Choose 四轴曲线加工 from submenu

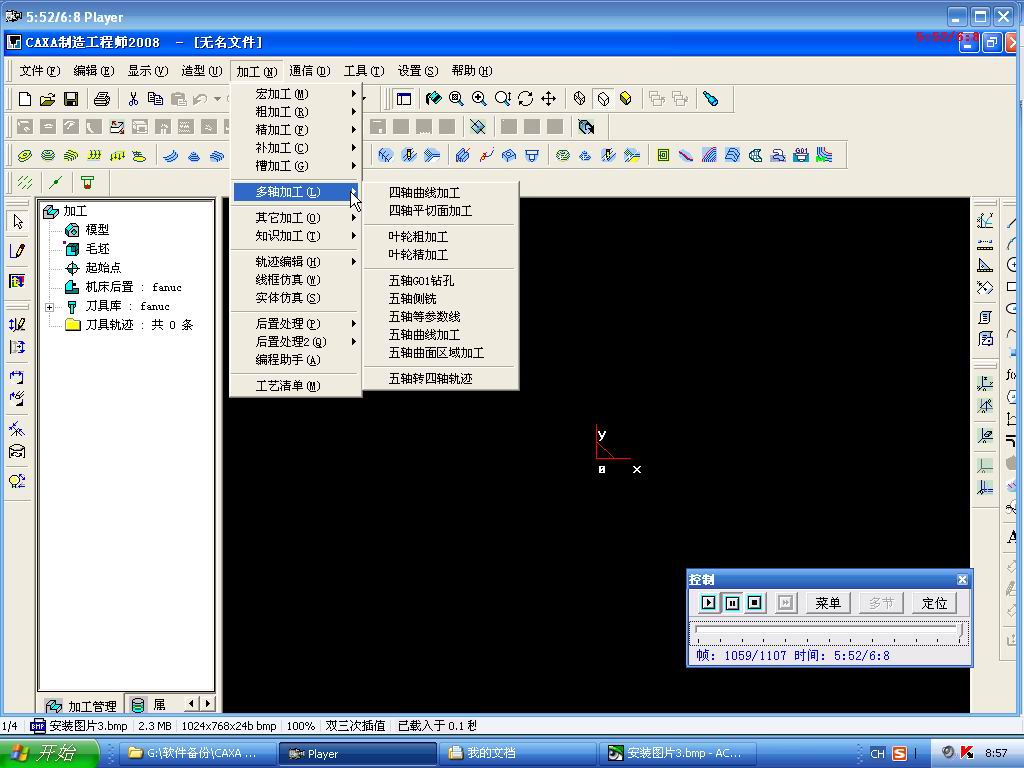click(441, 193)
